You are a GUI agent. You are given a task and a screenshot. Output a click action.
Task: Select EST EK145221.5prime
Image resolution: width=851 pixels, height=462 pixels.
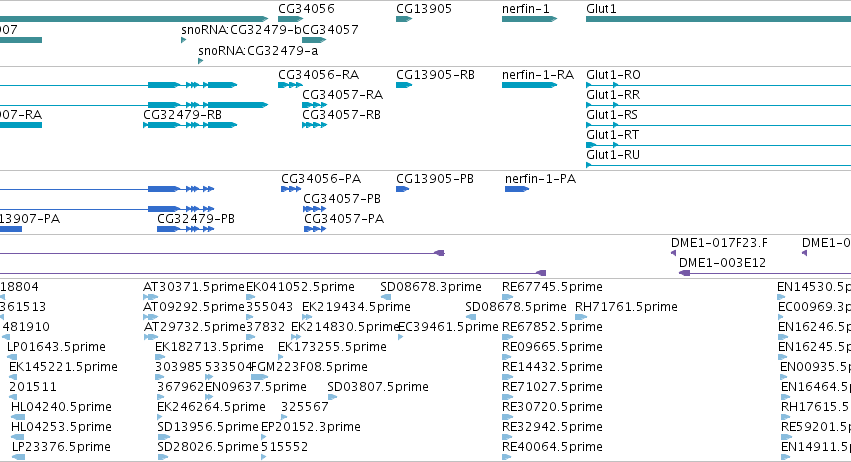tap(63, 368)
